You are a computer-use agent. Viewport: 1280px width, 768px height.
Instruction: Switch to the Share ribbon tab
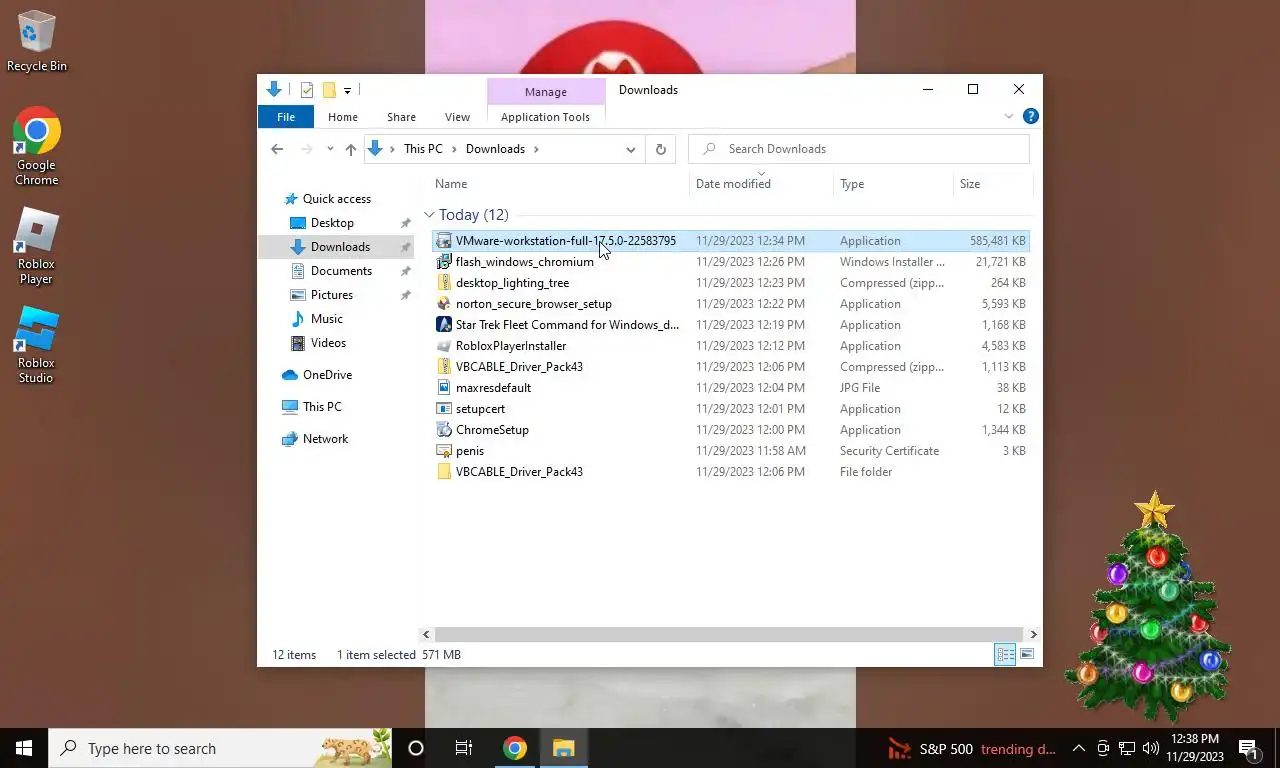[x=401, y=117]
